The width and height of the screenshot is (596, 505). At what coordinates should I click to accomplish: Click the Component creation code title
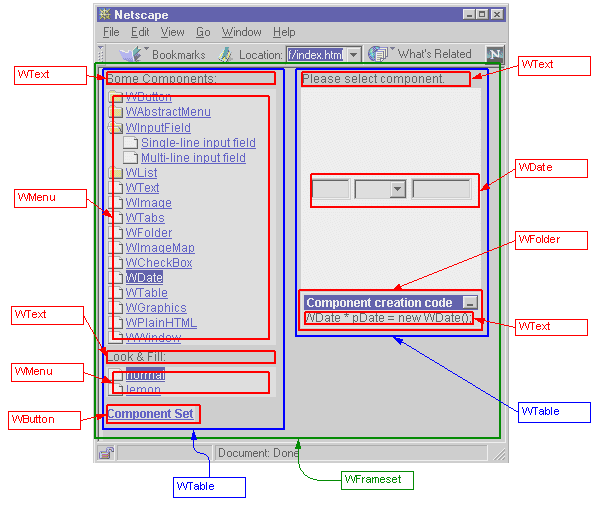click(379, 302)
